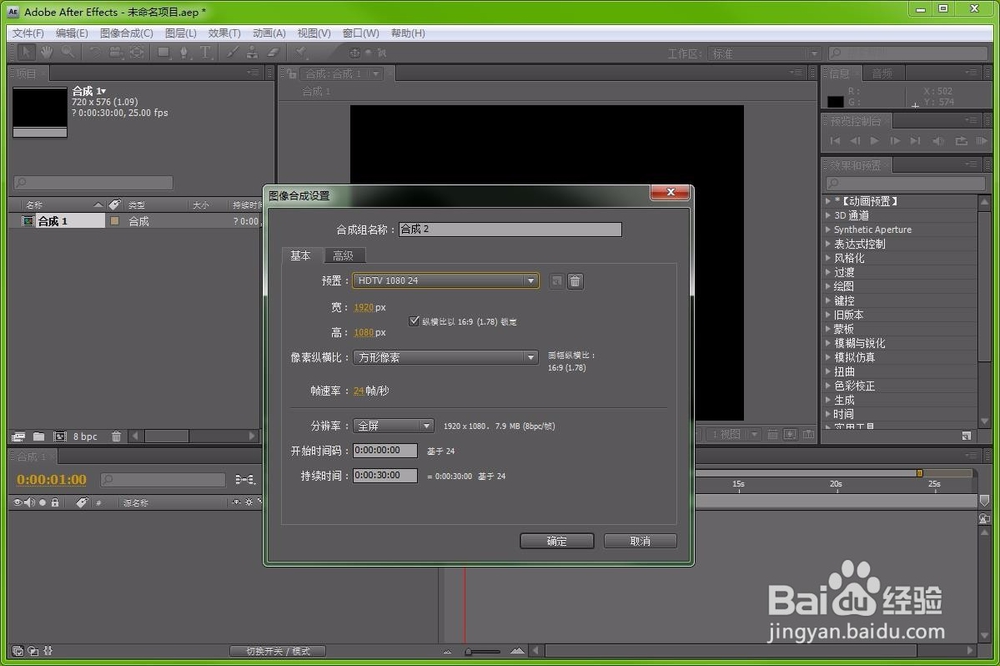Toggle the preview audio mute speaker
1000x666 pixels.
tap(938, 141)
